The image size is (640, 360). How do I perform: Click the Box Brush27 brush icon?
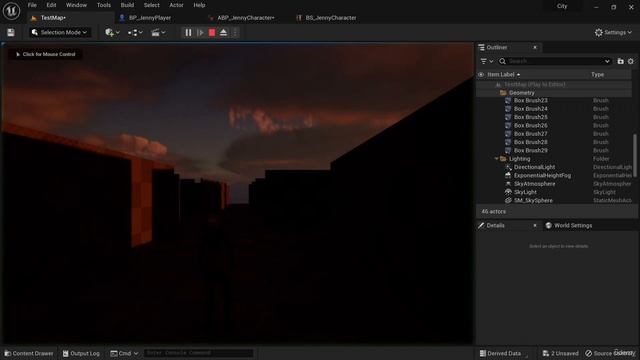[508, 133]
